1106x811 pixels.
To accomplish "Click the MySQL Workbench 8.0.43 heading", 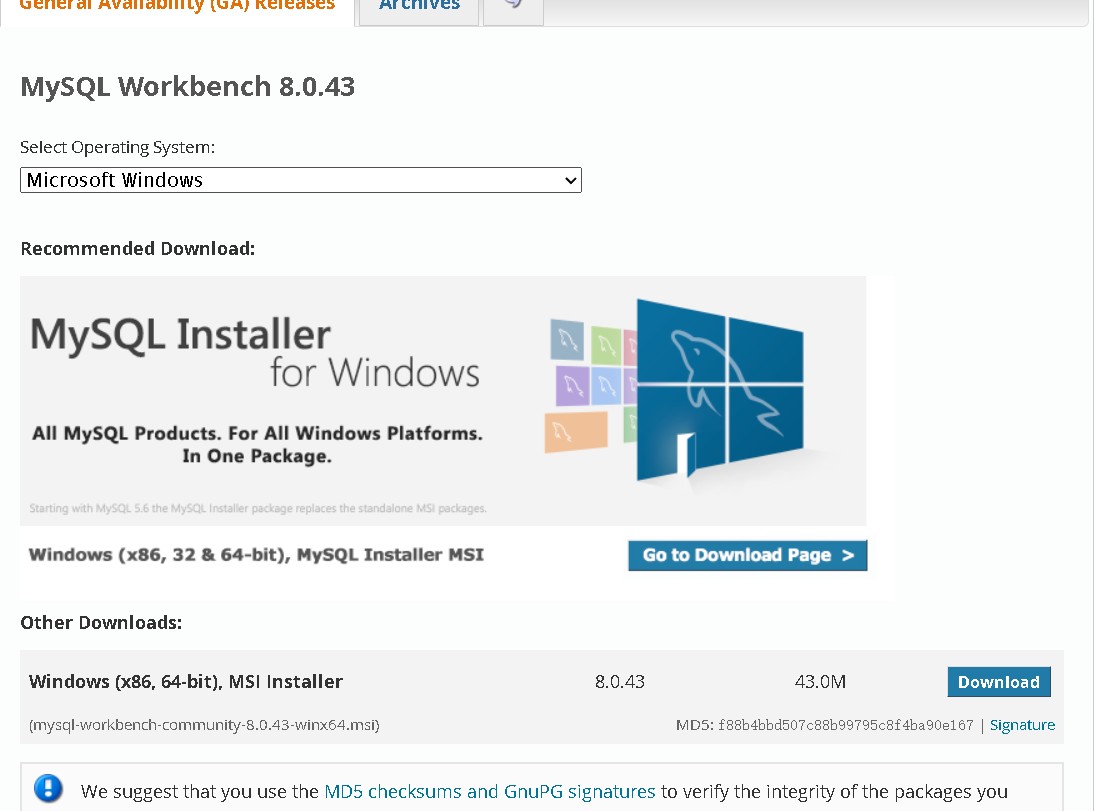I will (x=188, y=87).
